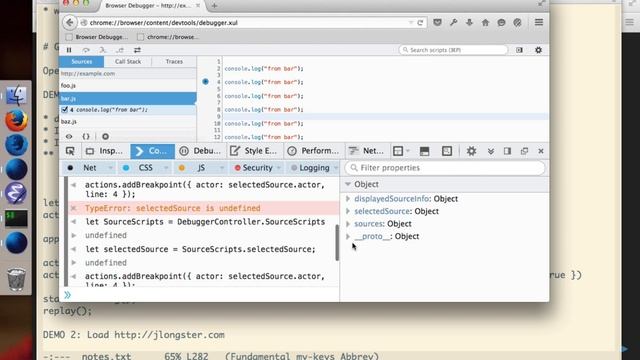The width and height of the screenshot is (640, 360).
Task: Click the element picker icon
Action: [x=70, y=151]
